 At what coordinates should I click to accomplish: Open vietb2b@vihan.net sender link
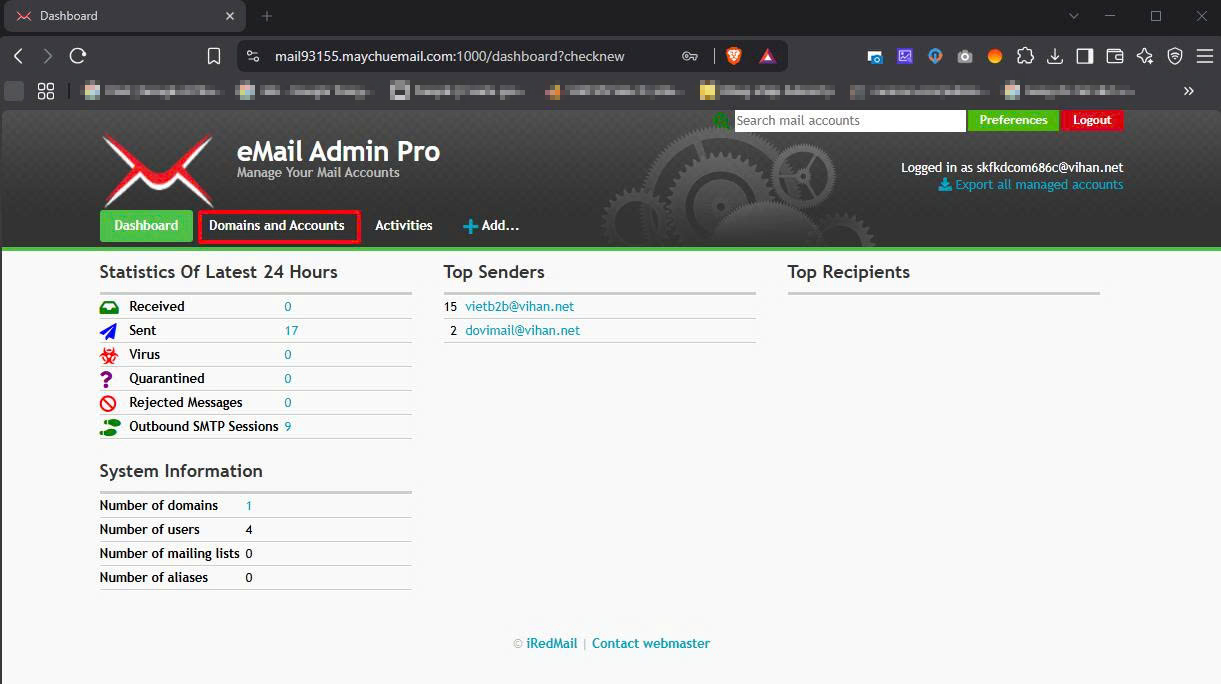click(x=520, y=307)
